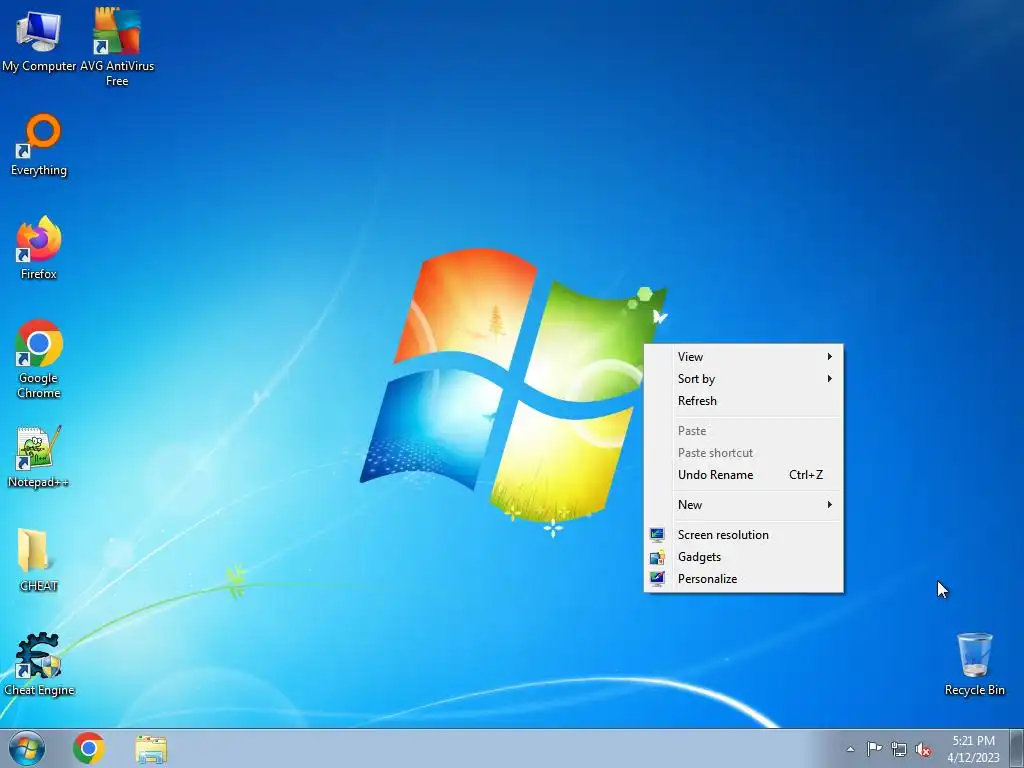Choose Undo Rename in the context menu
The image size is (1024, 768).
click(743, 475)
